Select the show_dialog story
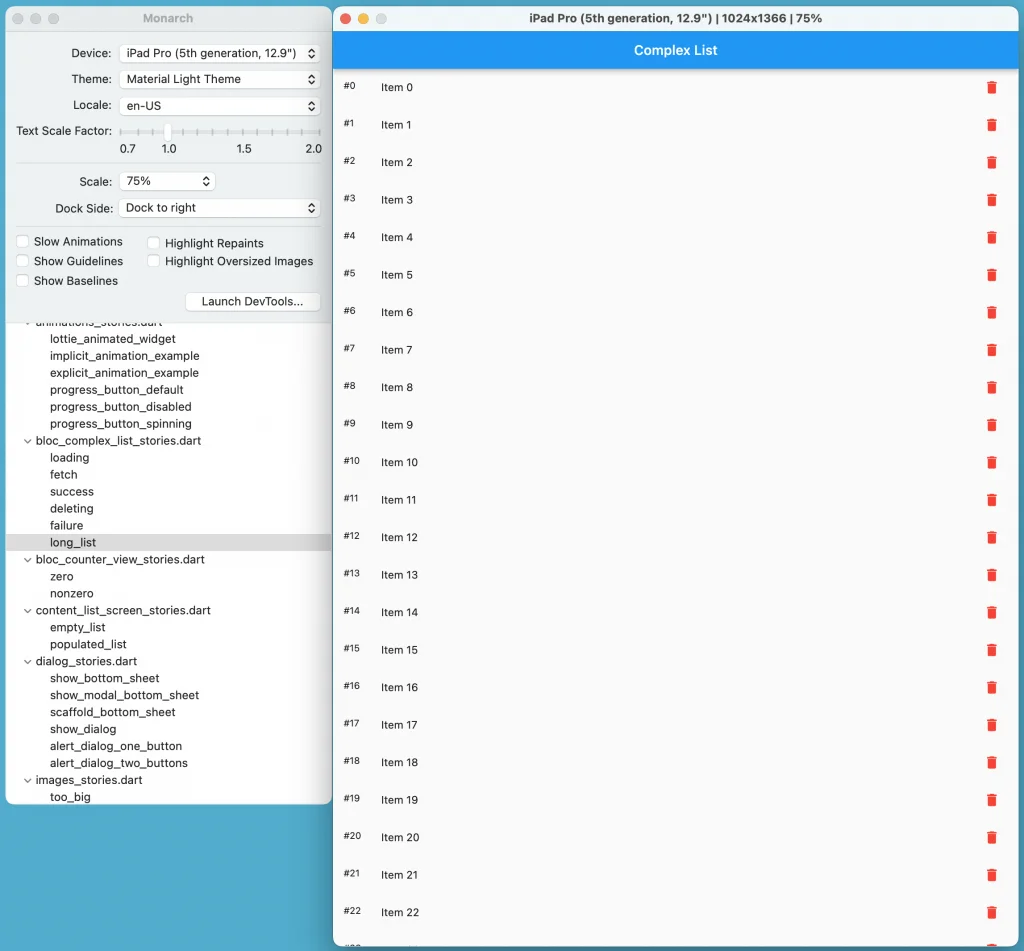1024x951 pixels. (83, 730)
